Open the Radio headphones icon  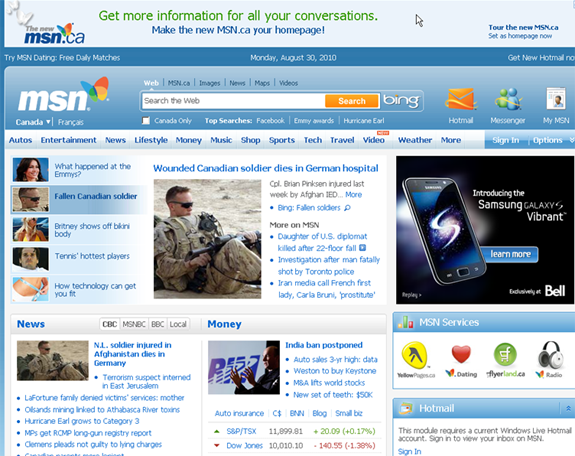(550, 360)
